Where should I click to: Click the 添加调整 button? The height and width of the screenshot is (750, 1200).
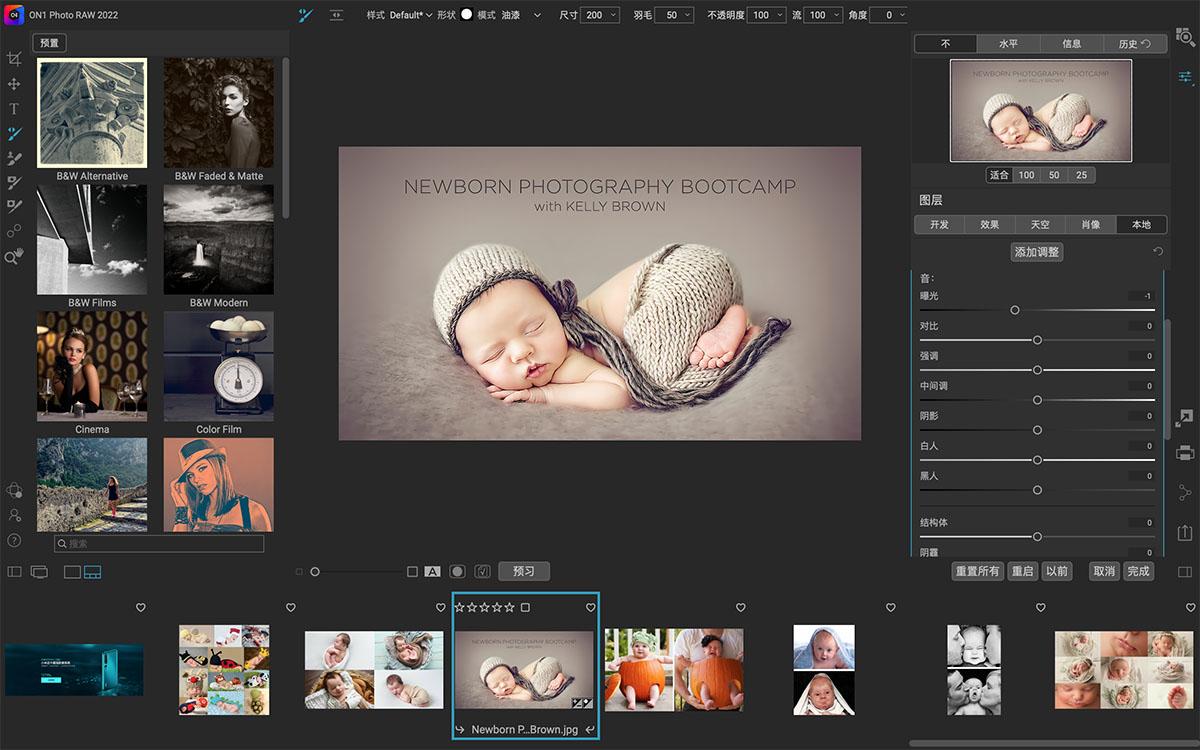point(1037,251)
